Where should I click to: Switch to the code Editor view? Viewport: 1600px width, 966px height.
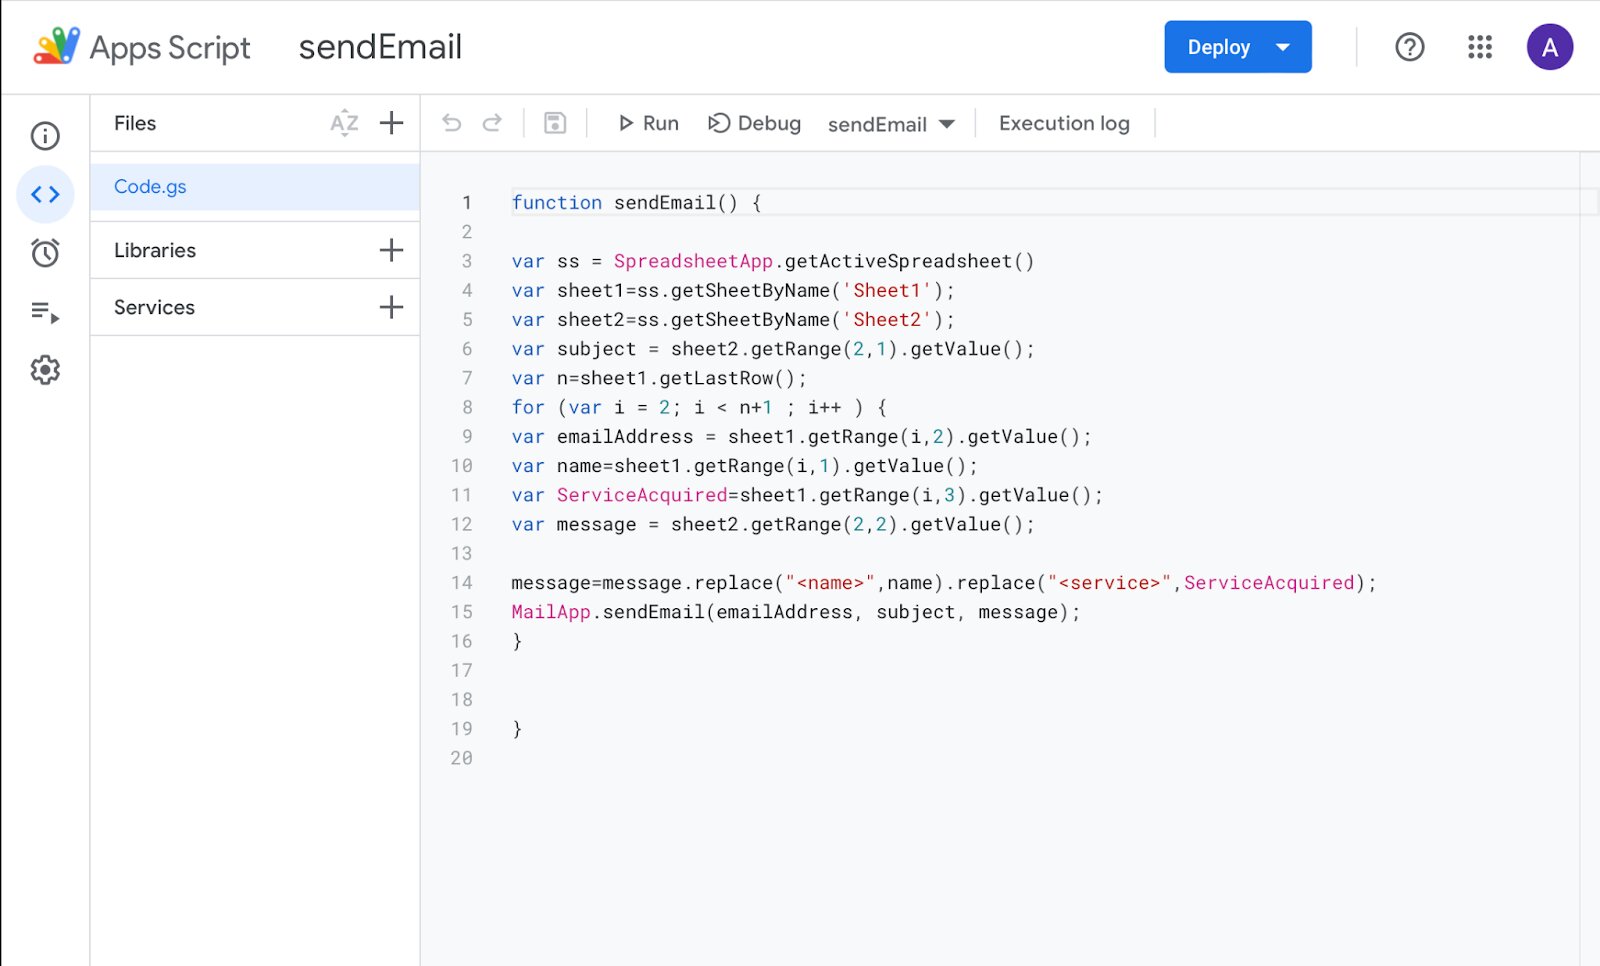(45, 194)
